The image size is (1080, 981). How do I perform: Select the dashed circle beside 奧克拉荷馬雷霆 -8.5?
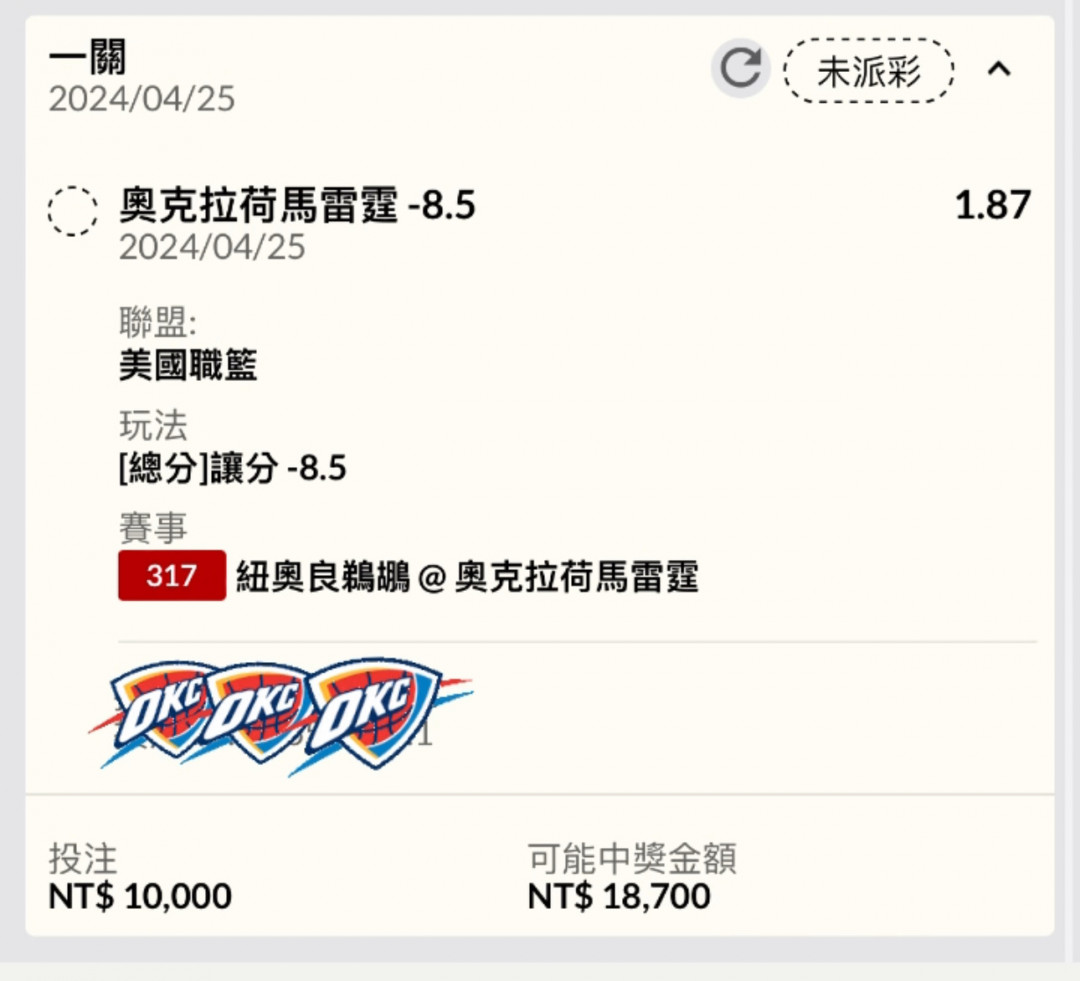click(72, 211)
